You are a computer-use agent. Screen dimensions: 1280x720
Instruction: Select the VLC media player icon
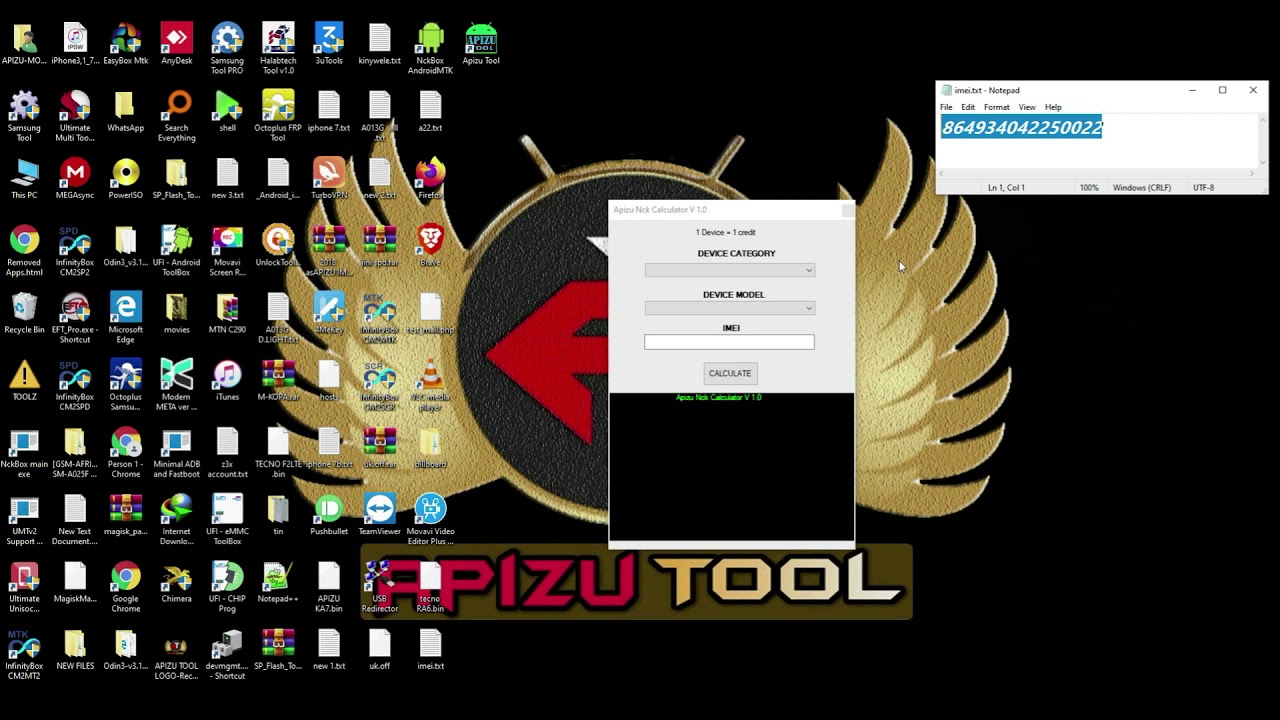[430, 386]
